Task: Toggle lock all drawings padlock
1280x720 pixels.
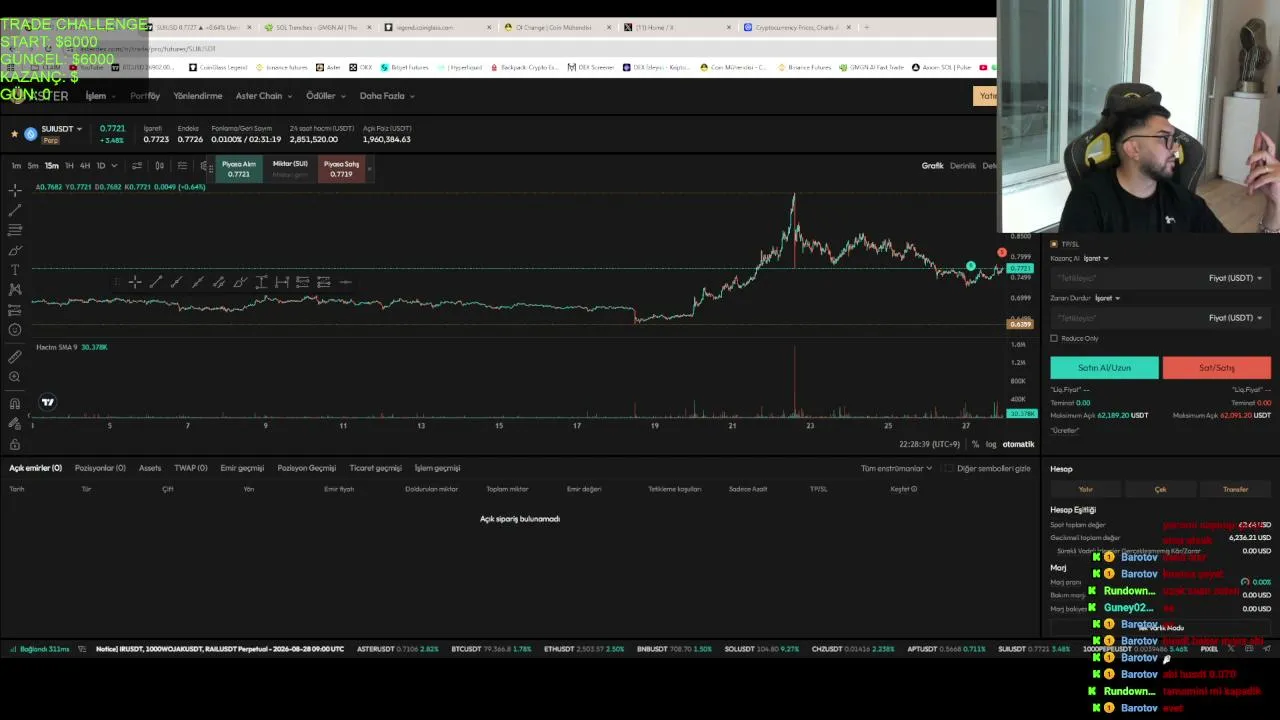Action: [x=15, y=444]
